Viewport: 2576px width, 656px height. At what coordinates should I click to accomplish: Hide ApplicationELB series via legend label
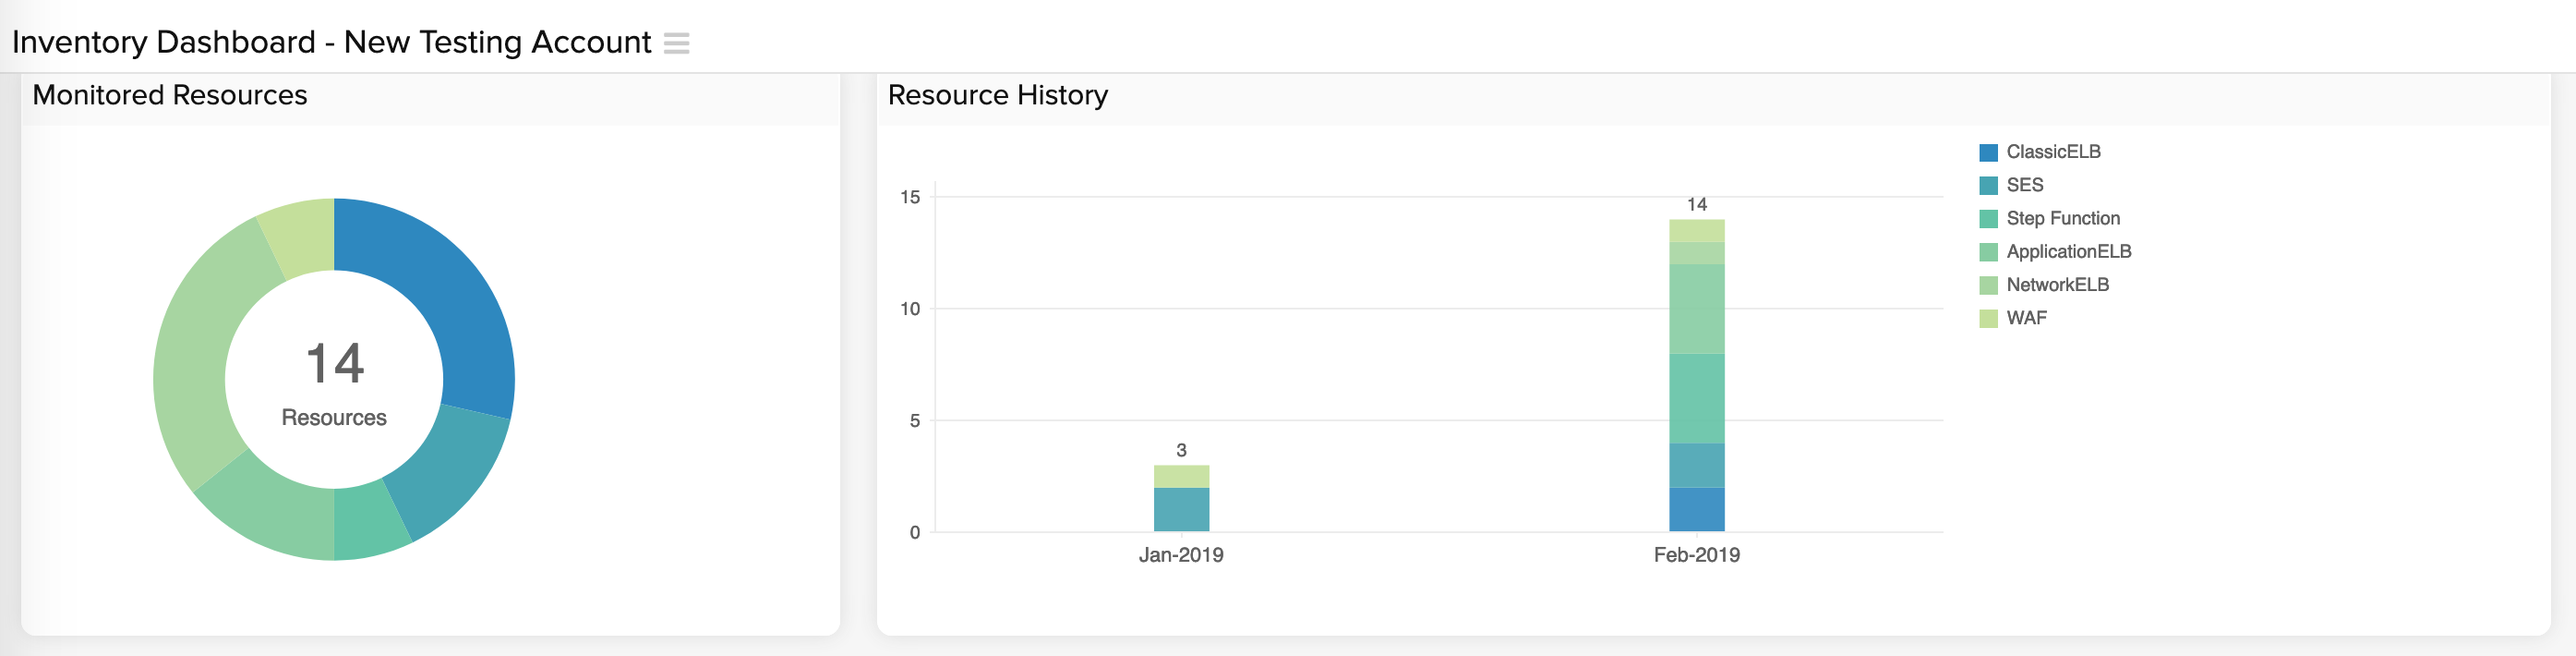pyautogui.click(x=2068, y=251)
